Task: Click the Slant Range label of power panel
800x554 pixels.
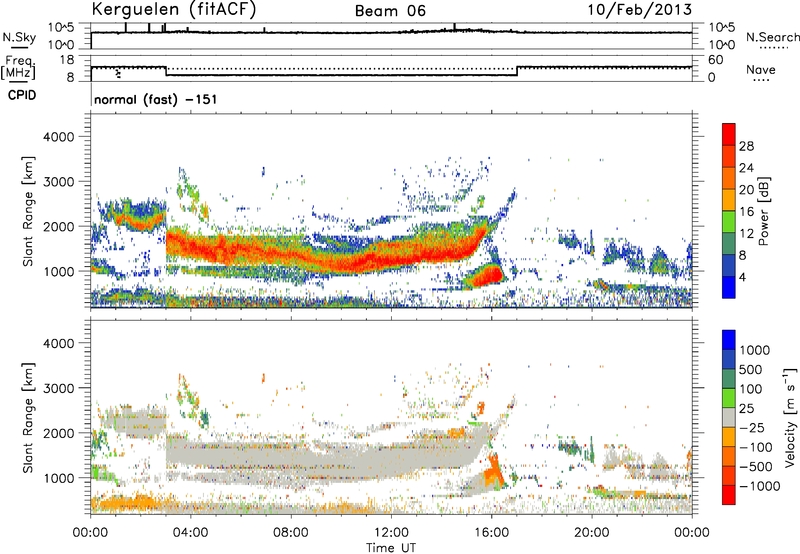Action: coord(28,211)
